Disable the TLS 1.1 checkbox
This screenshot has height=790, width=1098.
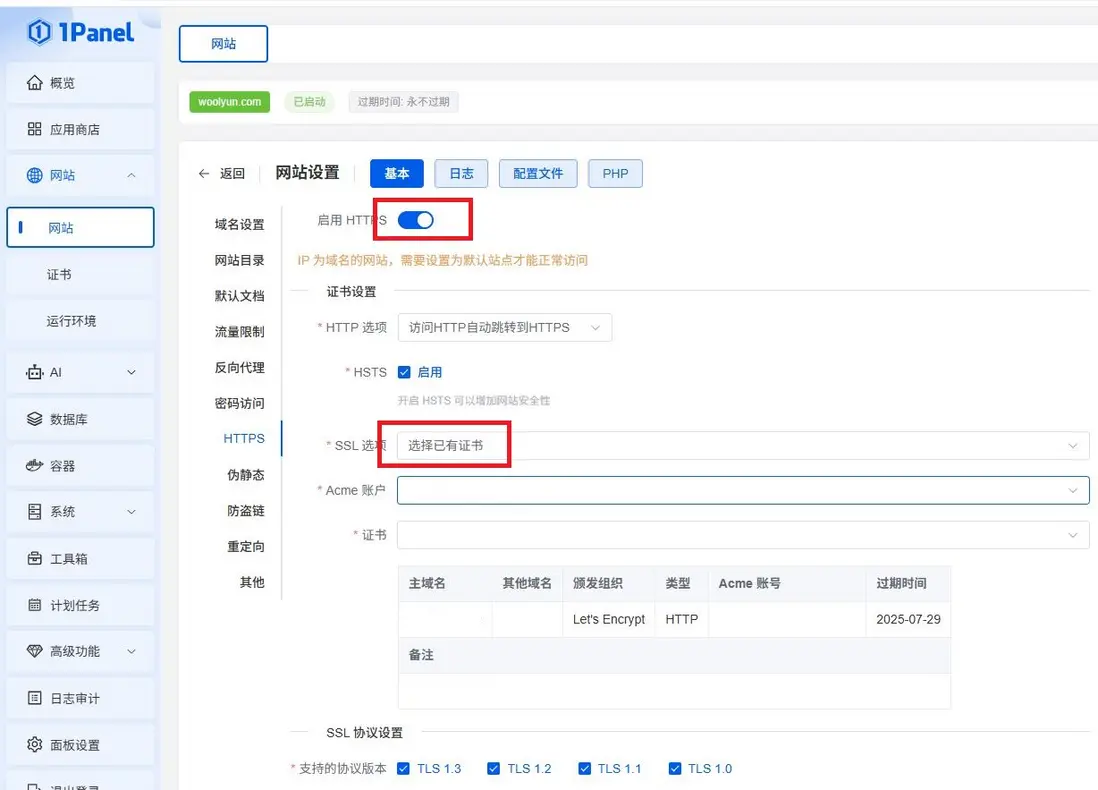pyautogui.click(x=585, y=768)
